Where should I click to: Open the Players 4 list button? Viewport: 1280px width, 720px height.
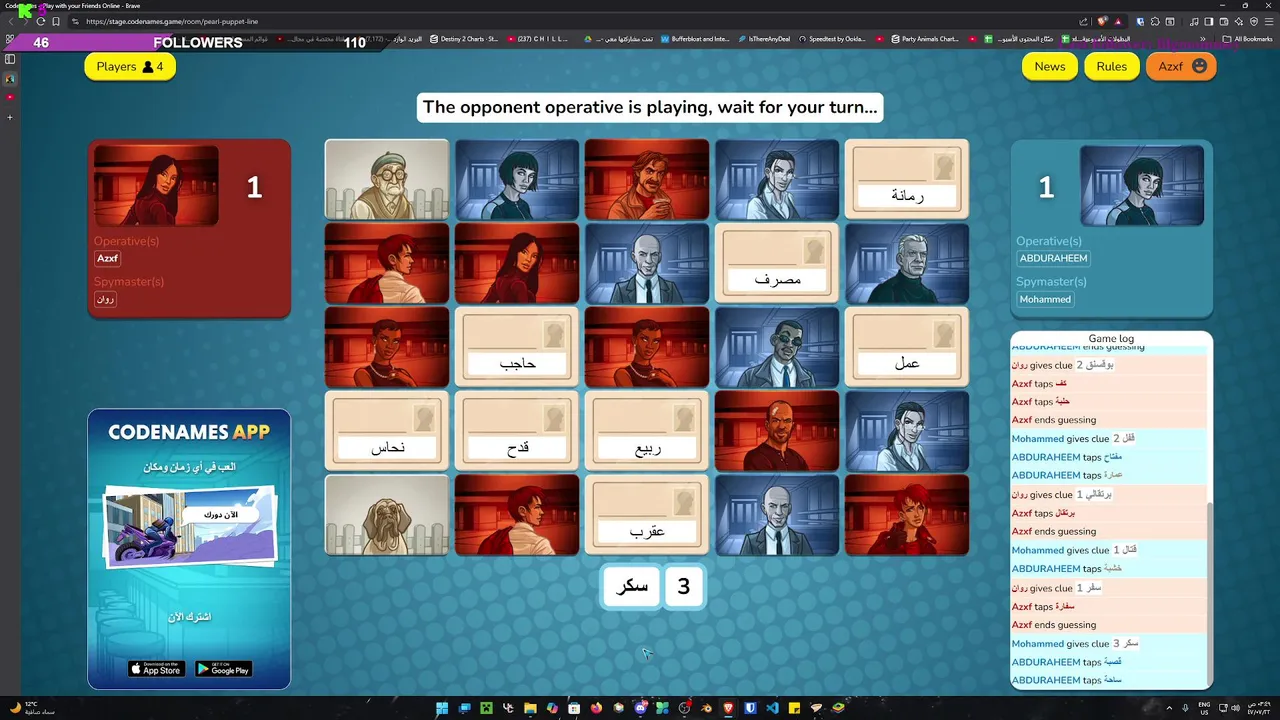[x=130, y=66]
